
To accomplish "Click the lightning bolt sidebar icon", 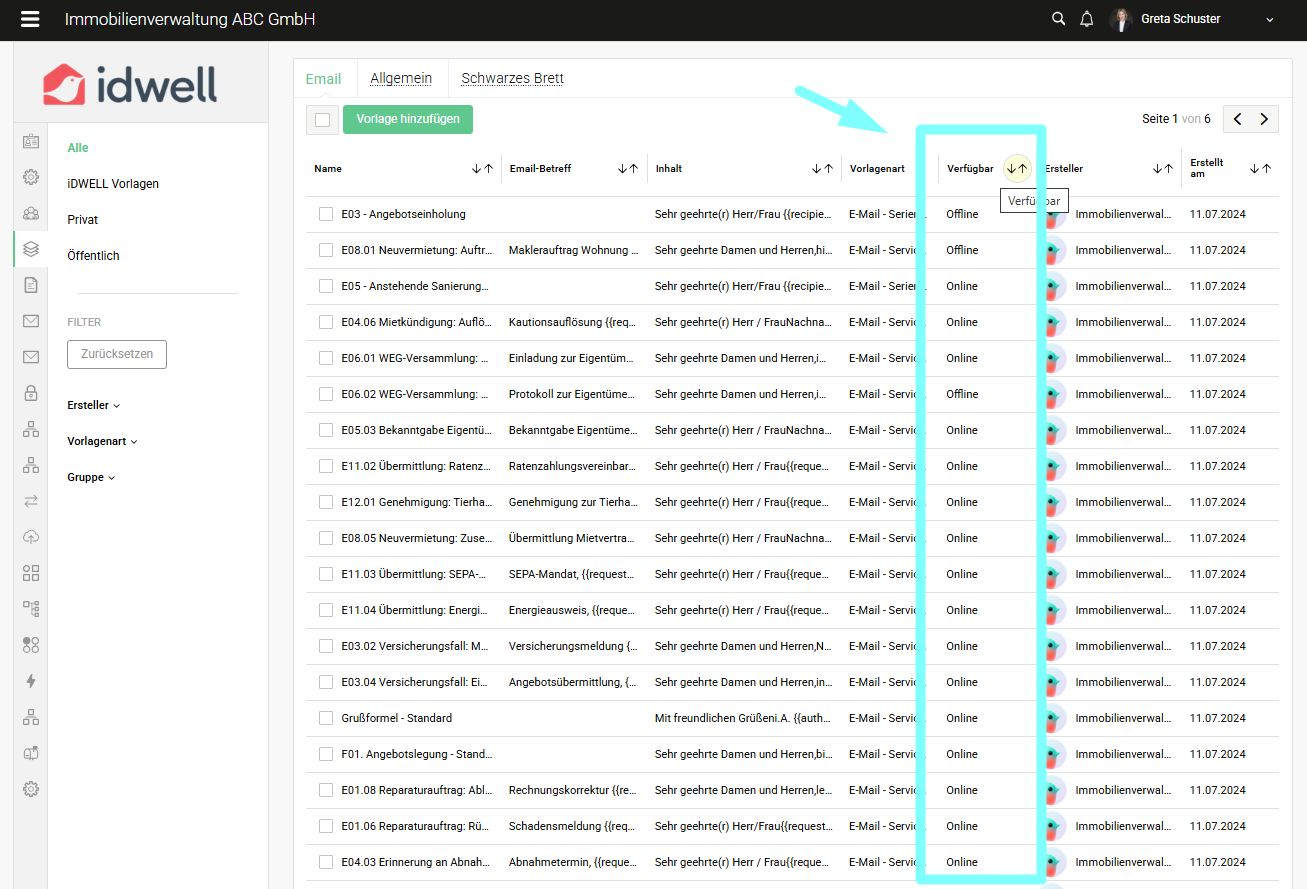I will pyautogui.click(x=31, y=681).
